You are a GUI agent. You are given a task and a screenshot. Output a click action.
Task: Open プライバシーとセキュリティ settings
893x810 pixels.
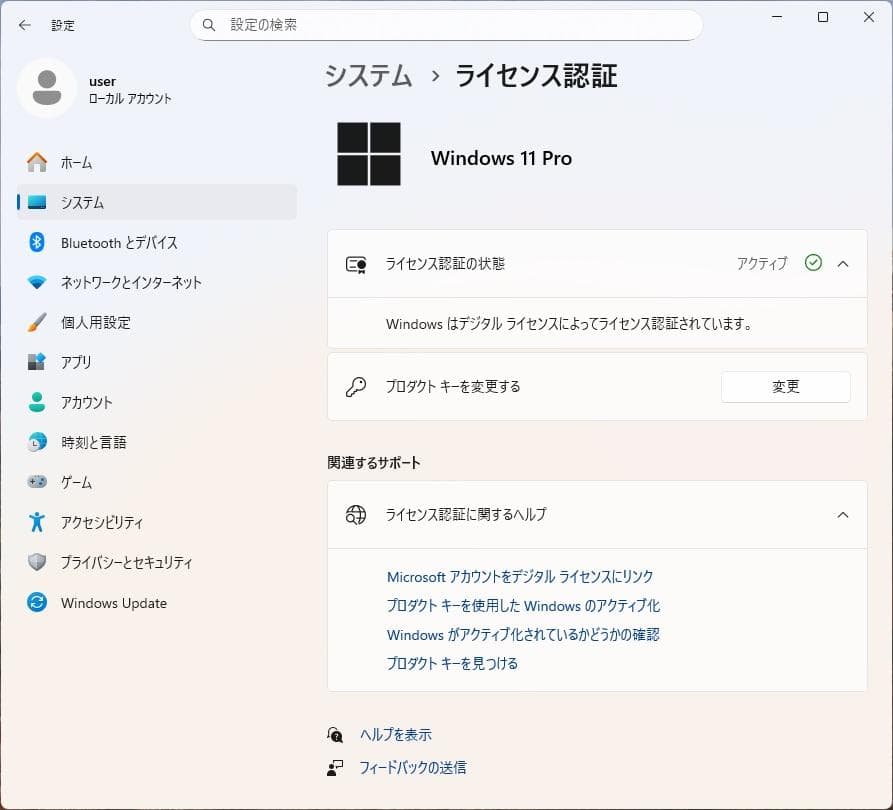(x=157, y=562)
